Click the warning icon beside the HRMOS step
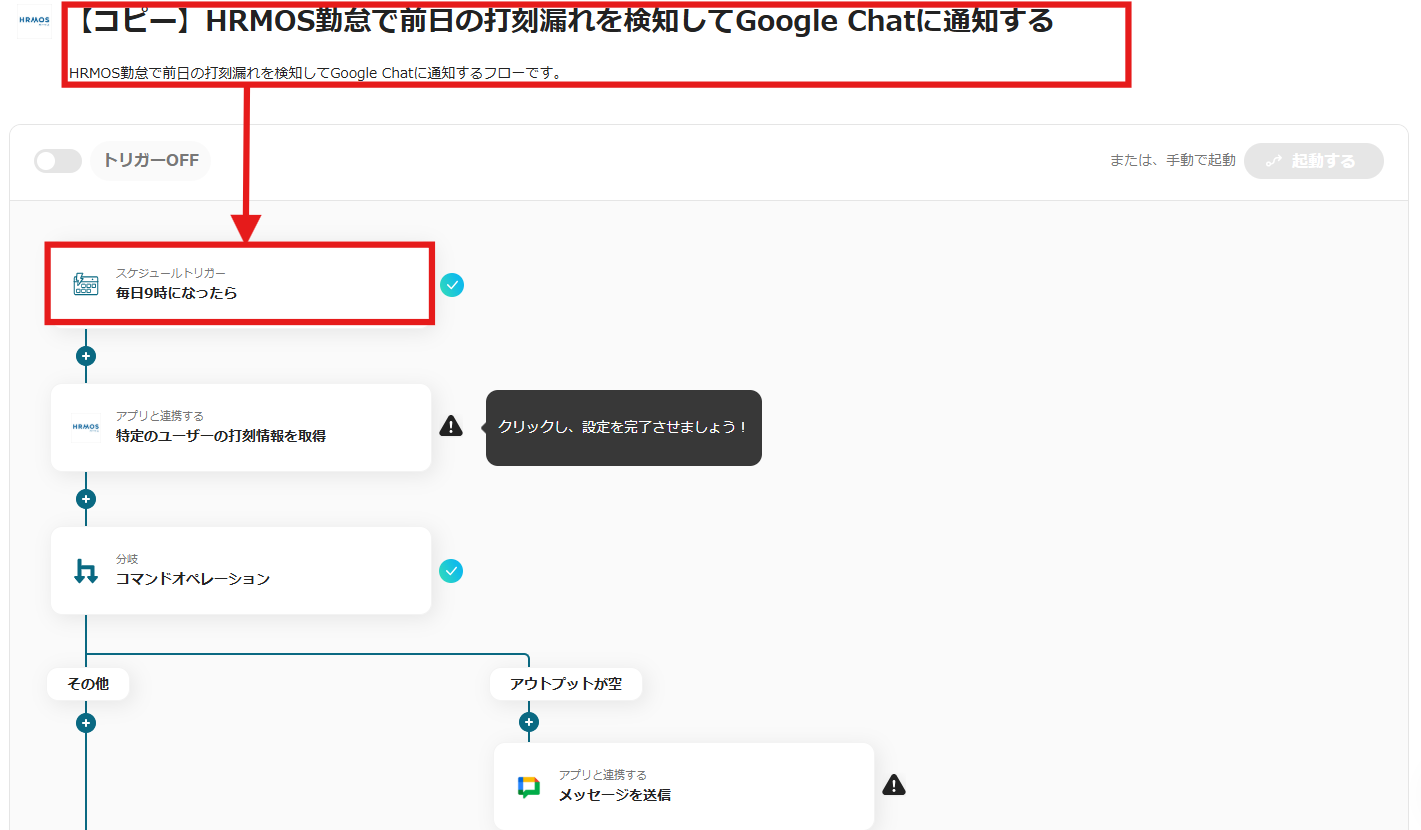Screen dimensions: 1421x830 pyautogui.click(x=452, y=427)
